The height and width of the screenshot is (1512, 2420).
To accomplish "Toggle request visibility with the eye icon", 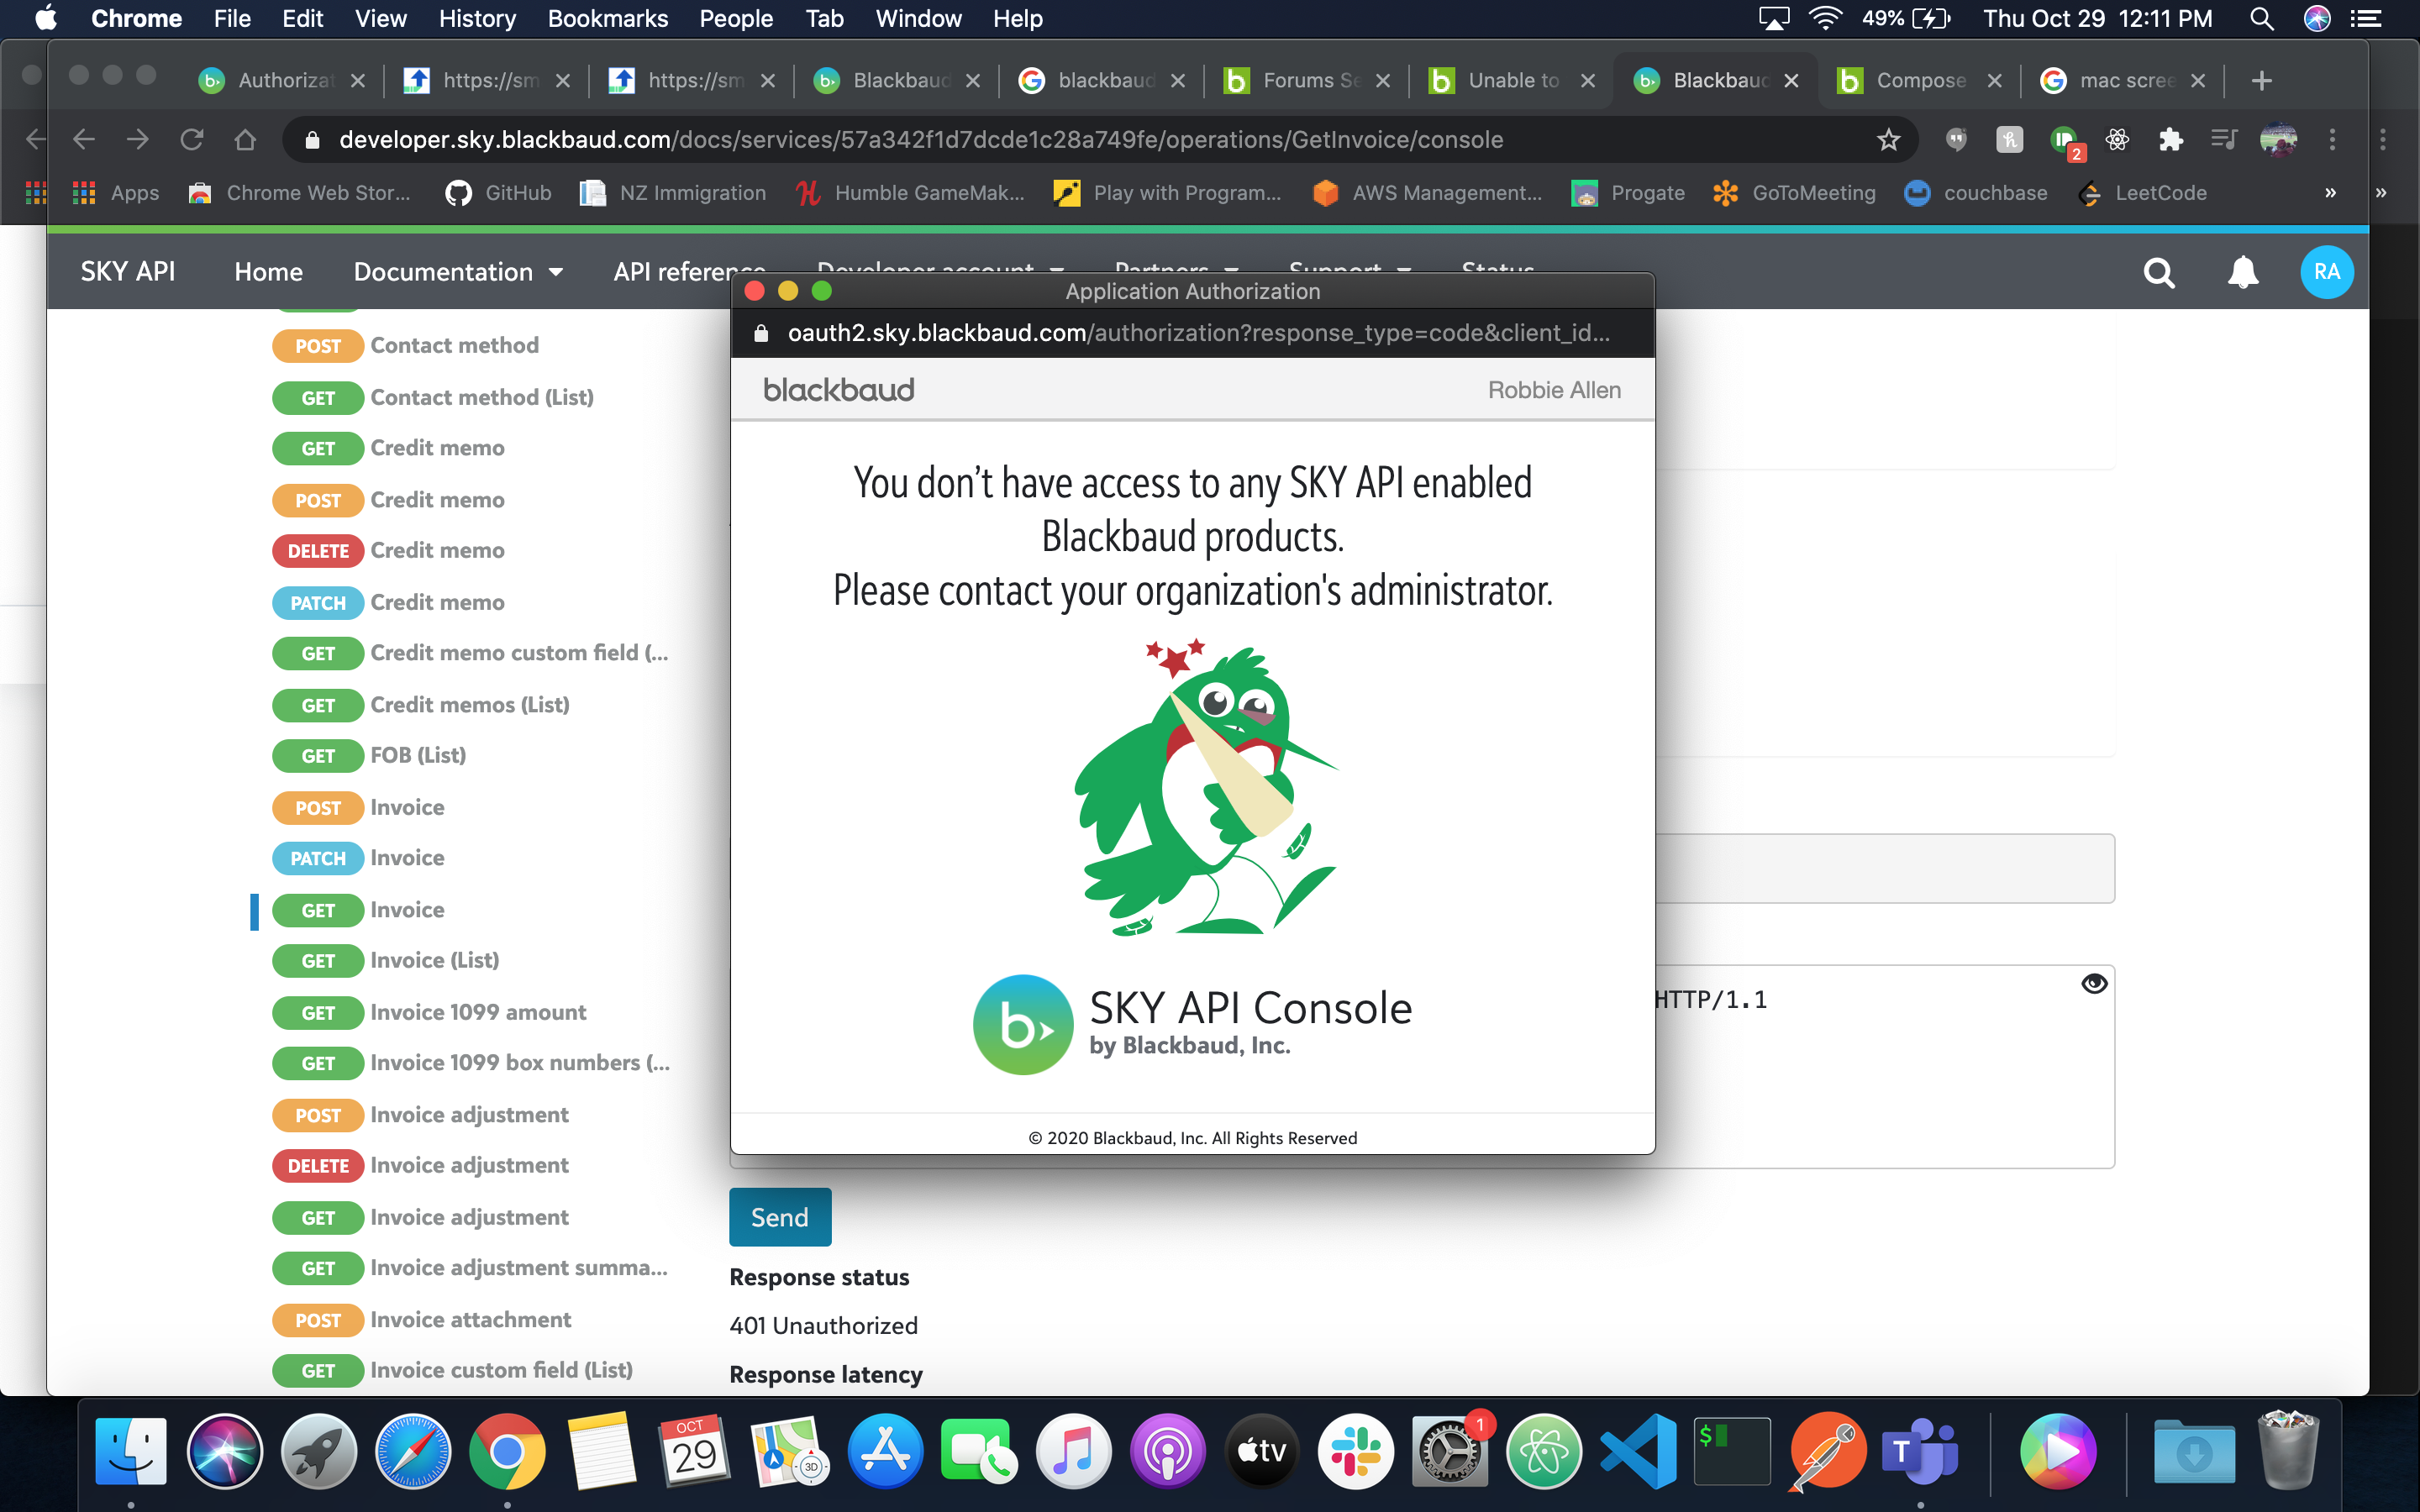I will (2094, 984).
